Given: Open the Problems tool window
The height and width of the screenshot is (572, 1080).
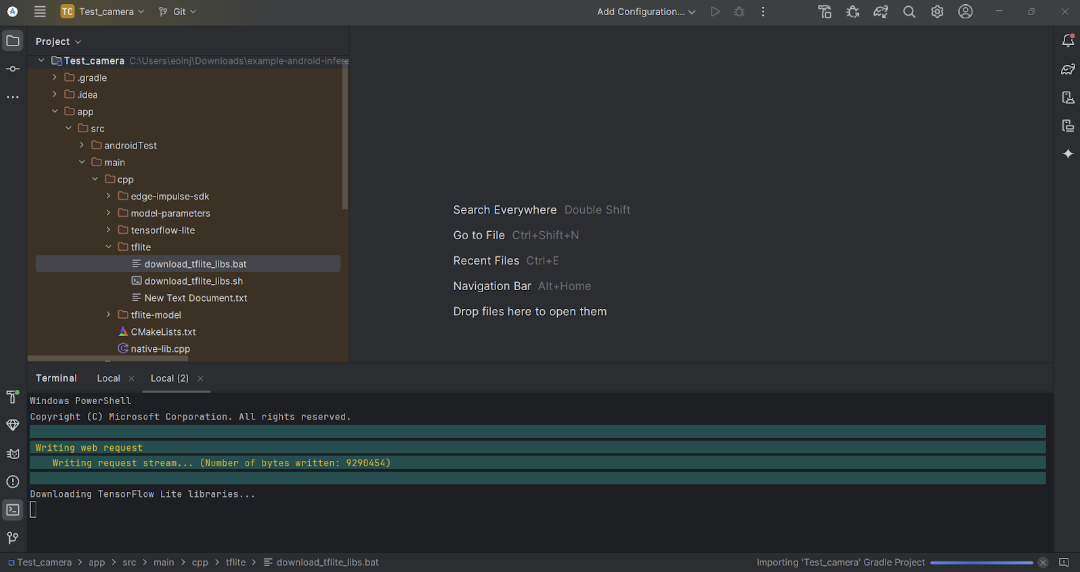Looking at the screenshot, I should (x=13, y=481).
